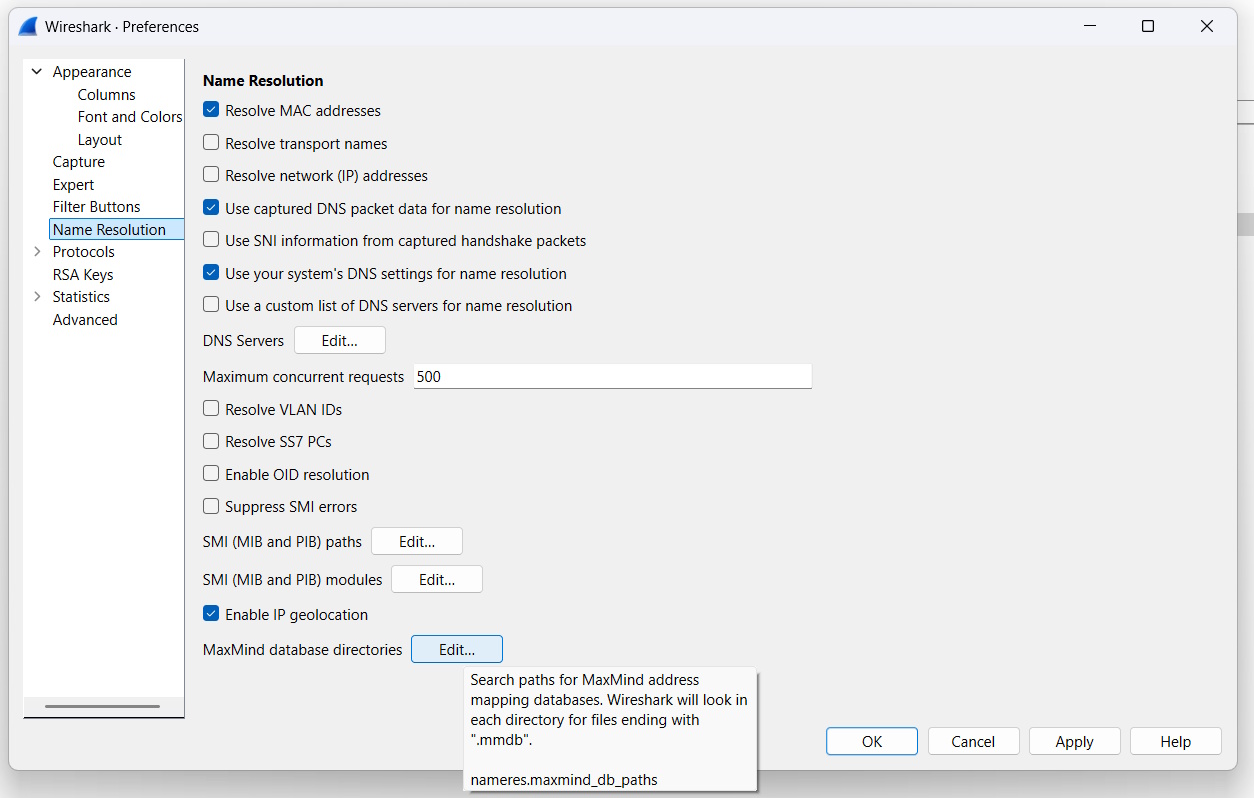This screenshot has height=798, width=1254.
Task: Enable Resolve VLAN IDs checkbox
Action: (211, 409)
